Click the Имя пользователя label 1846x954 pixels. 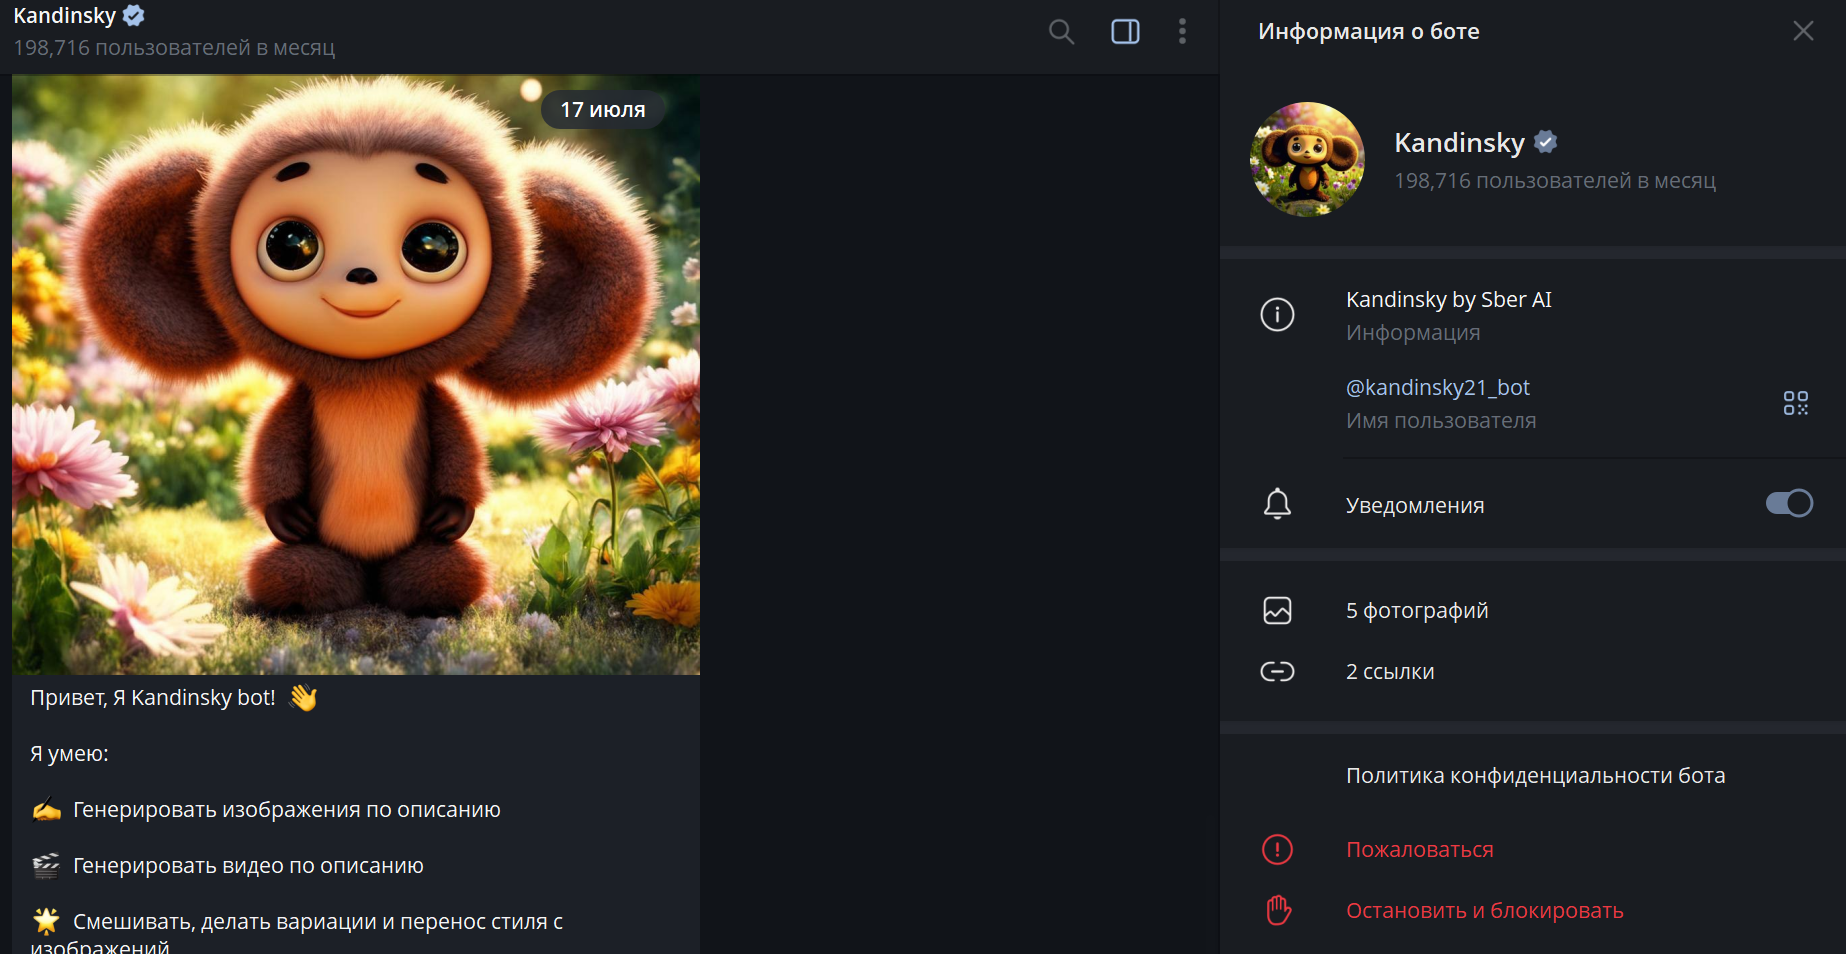[x=1440, y=420]
